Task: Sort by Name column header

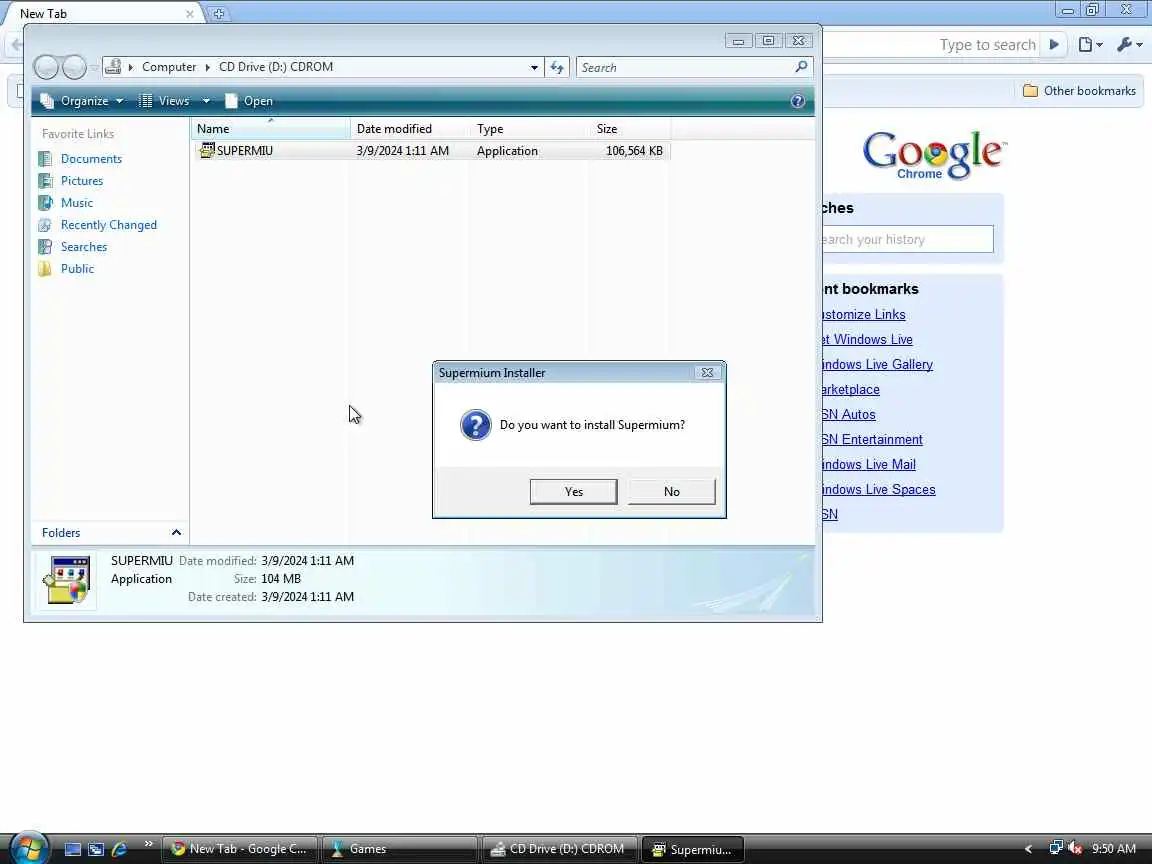Action: point(271,129)
